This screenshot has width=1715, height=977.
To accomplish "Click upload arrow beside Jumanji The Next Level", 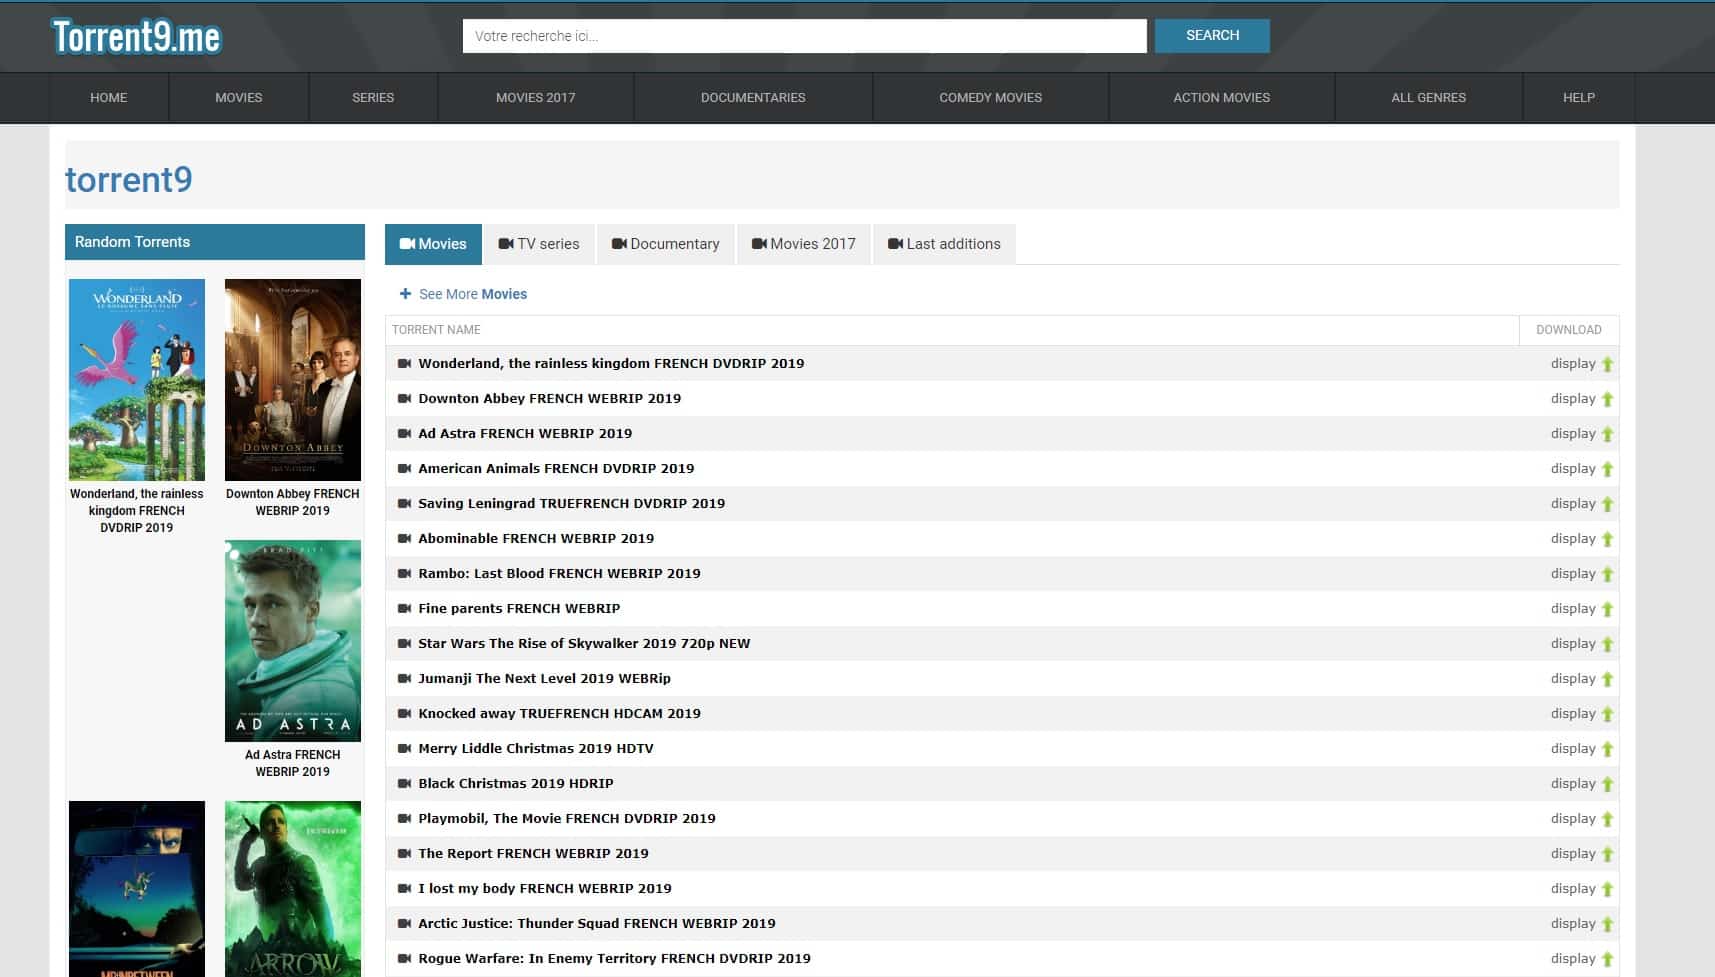I will pyautogui.click(x=1607, y=678).
